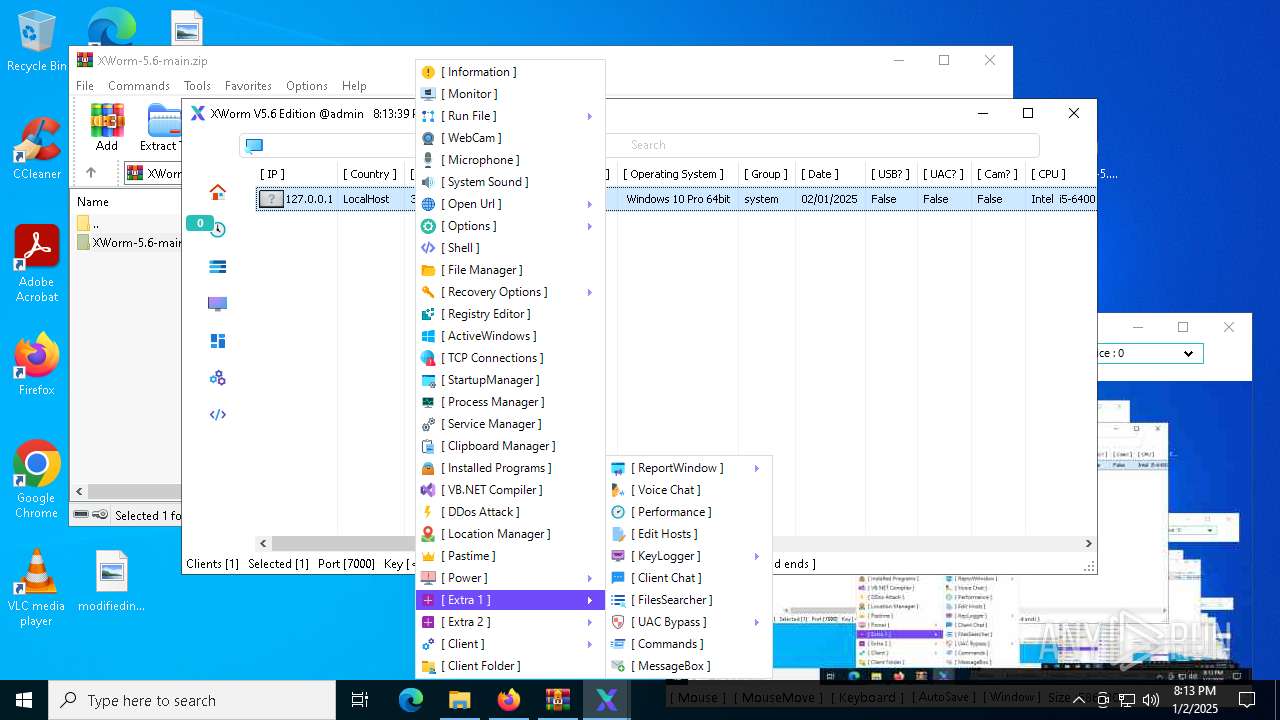Click the XWorm stacked list sidebar icon
This screenshot has height=720, width=1280.
pyautogui.click(x=217, y=267)
